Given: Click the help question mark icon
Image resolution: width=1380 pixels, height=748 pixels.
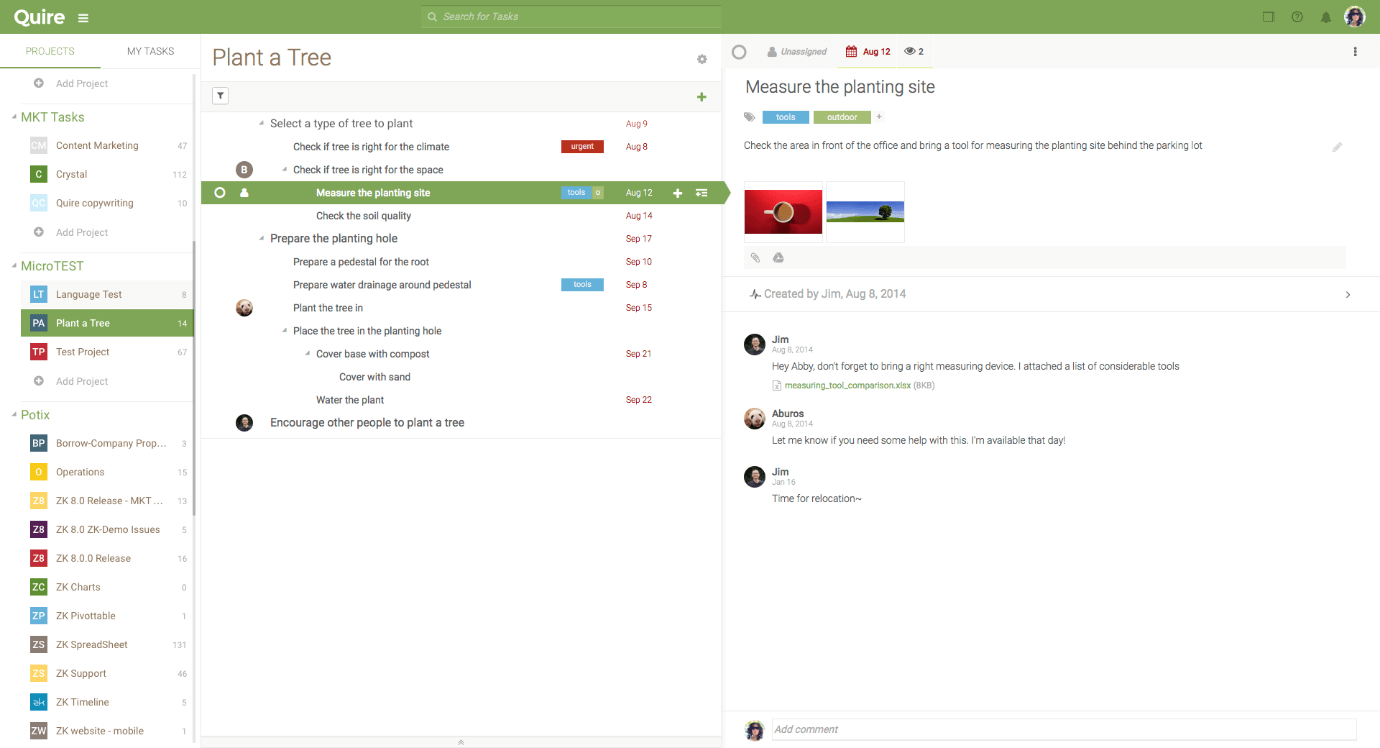Looking at the screenshot, I should coord(1297,16).
